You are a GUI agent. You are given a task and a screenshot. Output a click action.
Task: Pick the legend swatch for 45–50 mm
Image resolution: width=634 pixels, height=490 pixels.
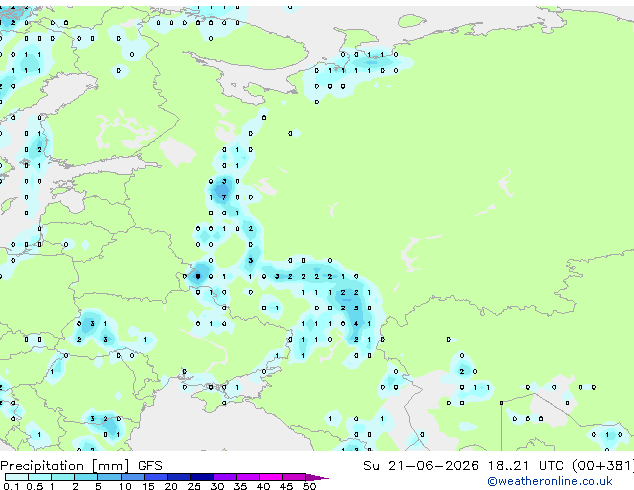pyautogui.click(x=294, y=477)
